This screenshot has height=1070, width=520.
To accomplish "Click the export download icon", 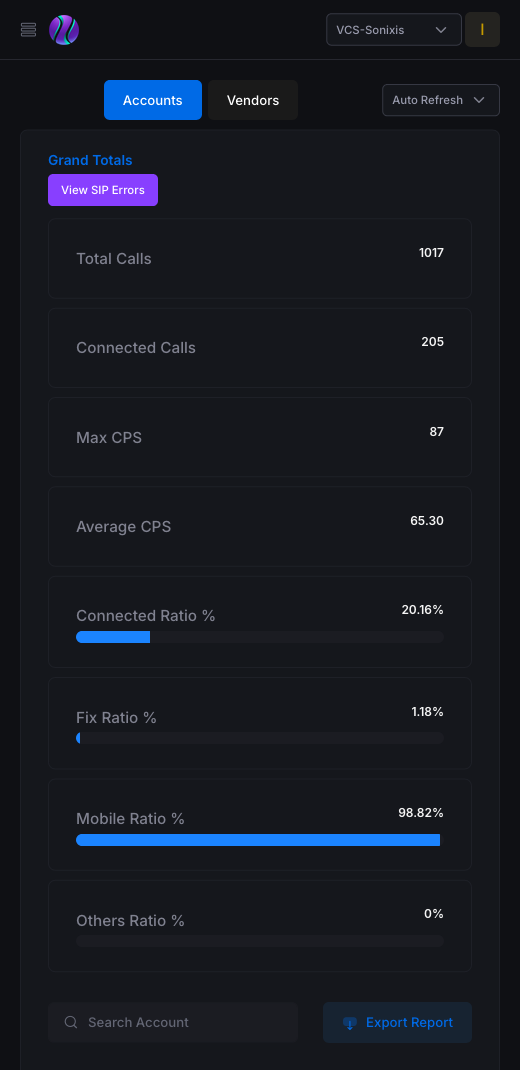I will point(350,1023).
